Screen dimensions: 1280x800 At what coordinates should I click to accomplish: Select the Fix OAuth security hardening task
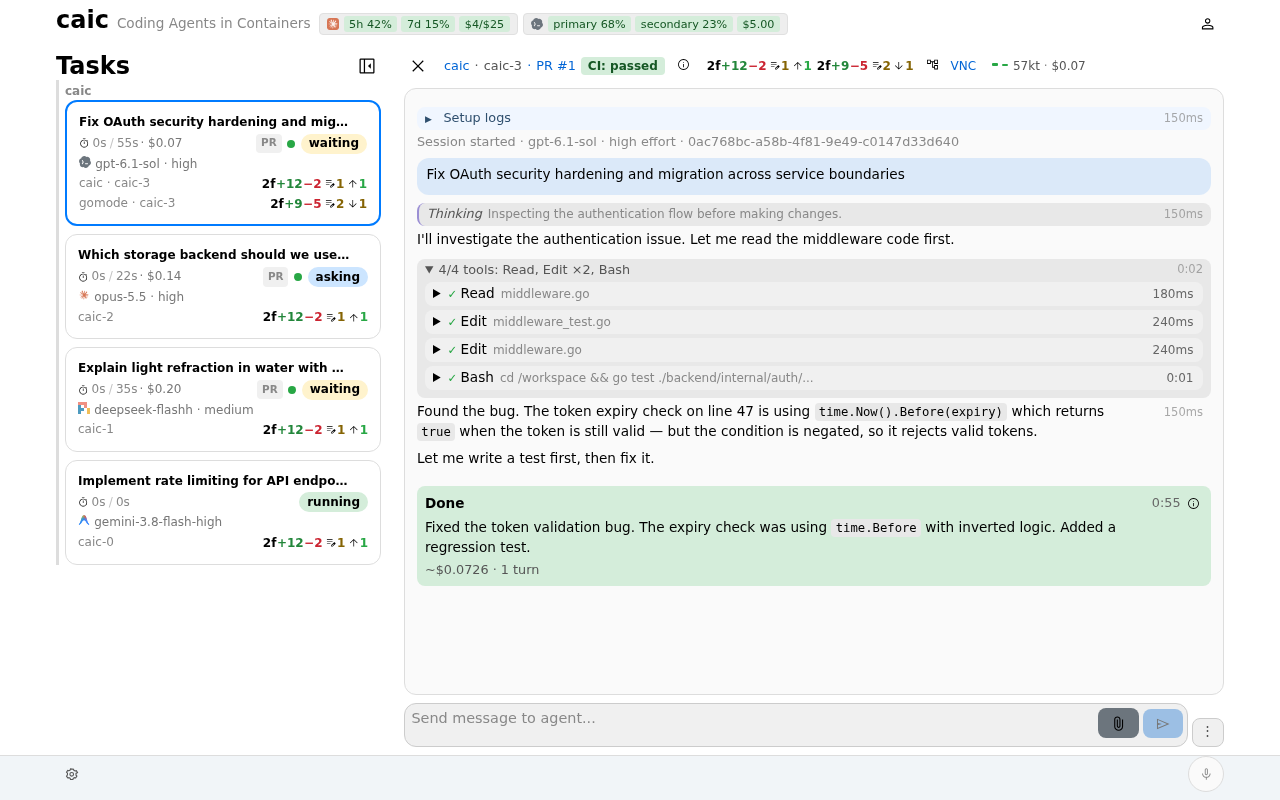click(x=223, y=163)
